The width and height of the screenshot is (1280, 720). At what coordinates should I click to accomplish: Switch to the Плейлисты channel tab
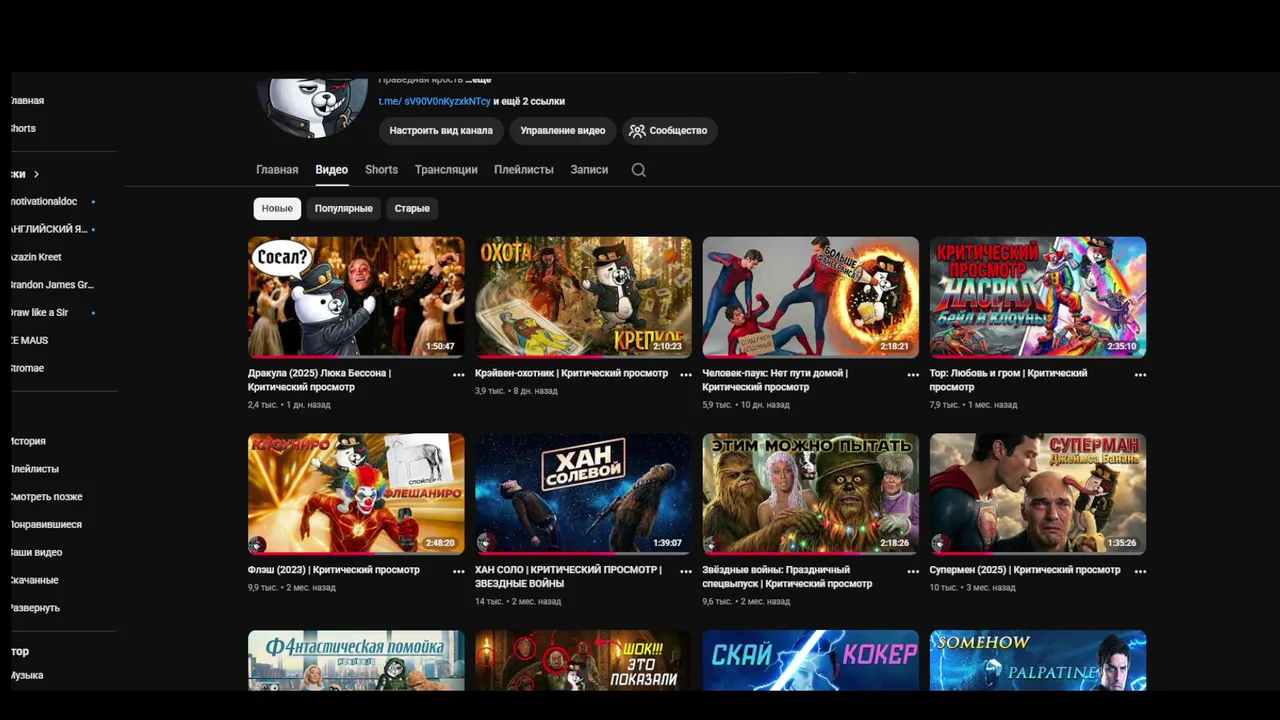(523, 170)
